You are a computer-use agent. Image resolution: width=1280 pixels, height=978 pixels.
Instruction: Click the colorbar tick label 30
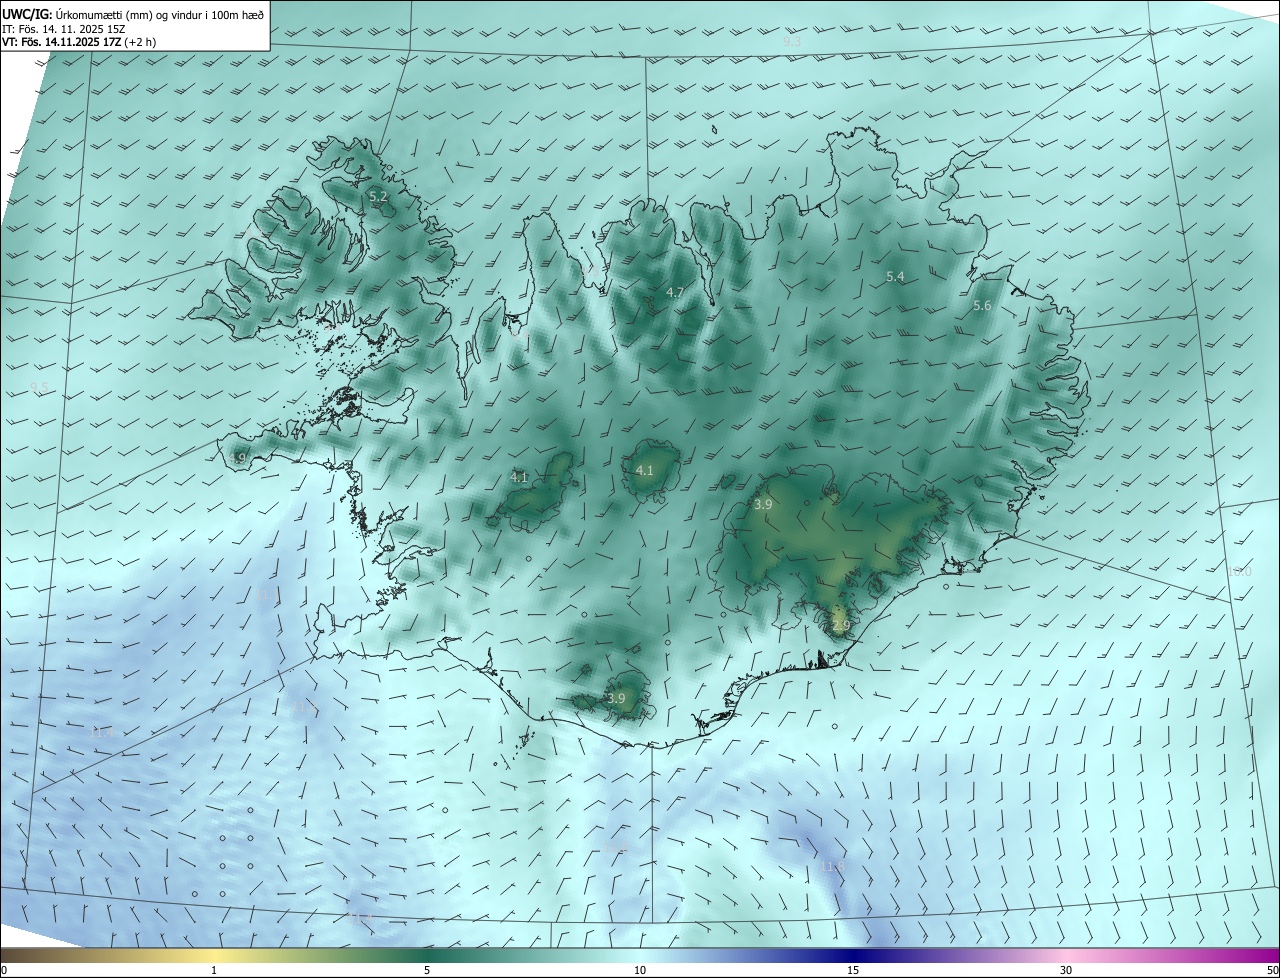point(1066,970)
